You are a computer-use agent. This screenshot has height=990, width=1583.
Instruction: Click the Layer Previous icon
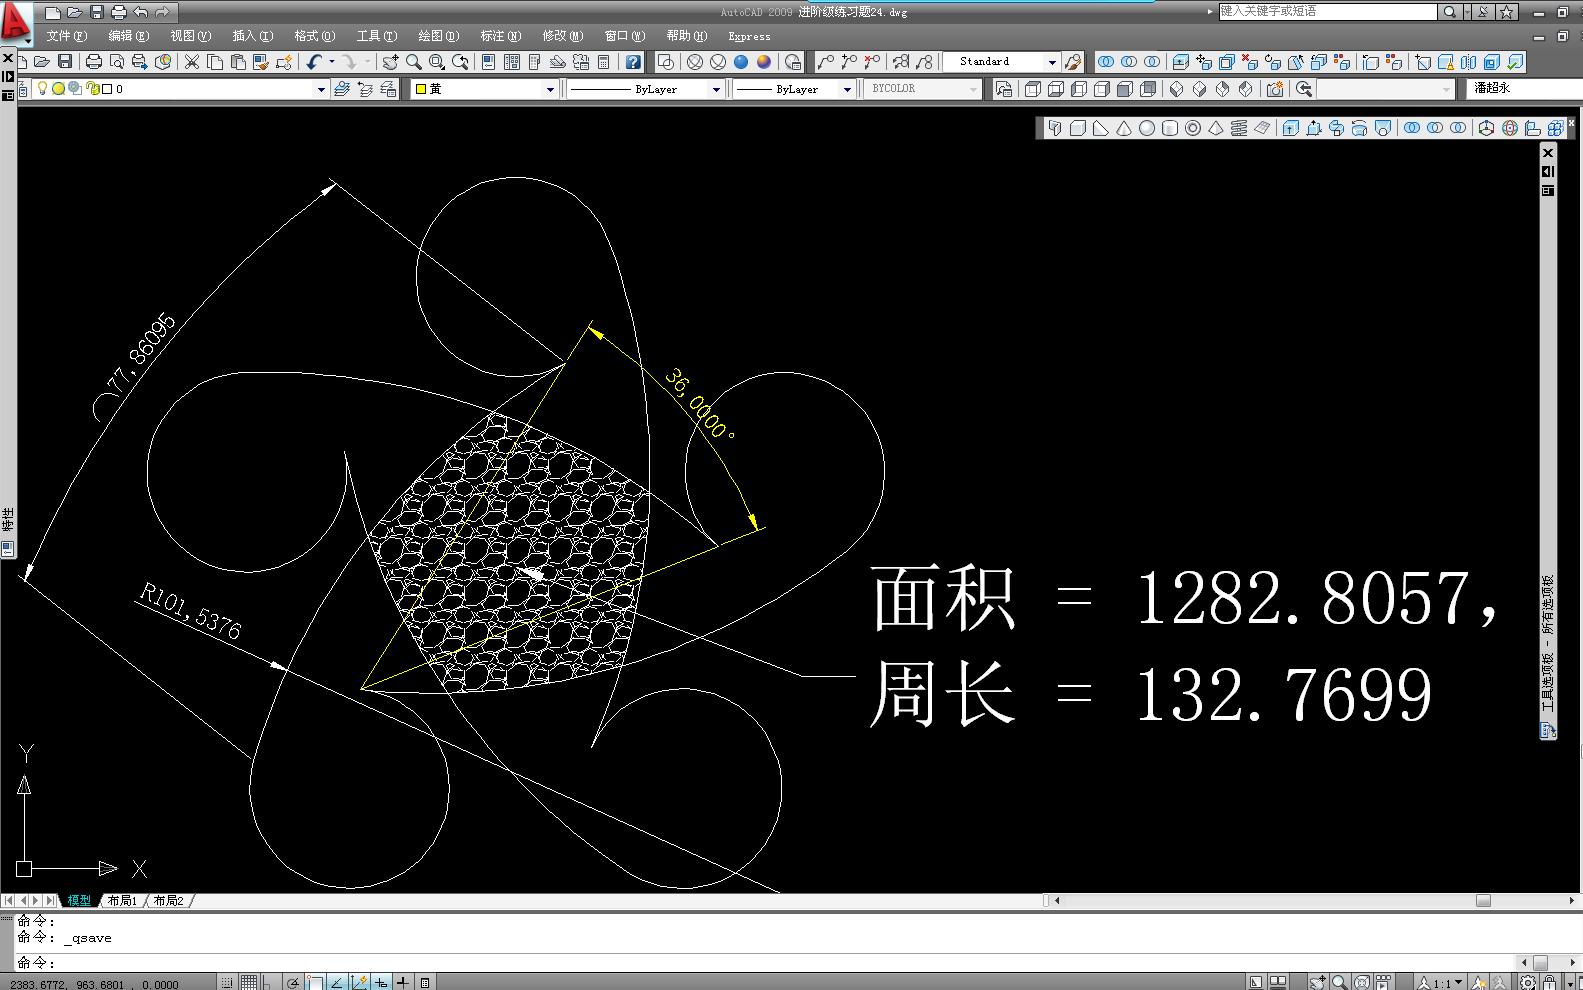365,89
